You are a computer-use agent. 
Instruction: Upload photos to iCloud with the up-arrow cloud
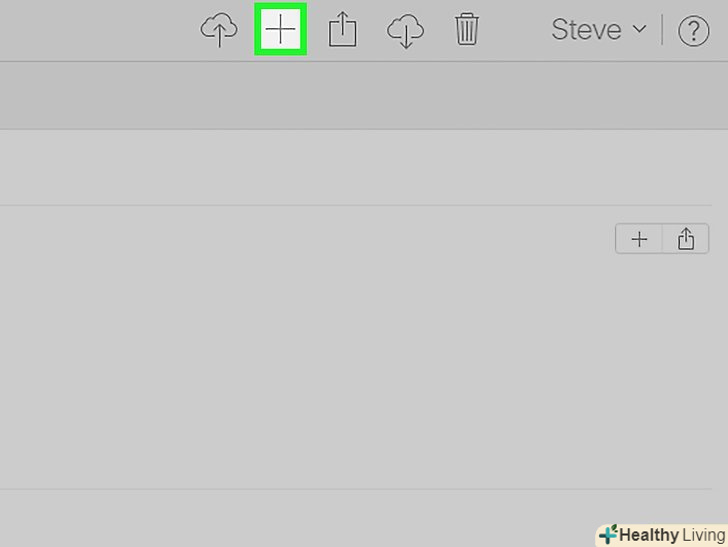coord(219,30)
